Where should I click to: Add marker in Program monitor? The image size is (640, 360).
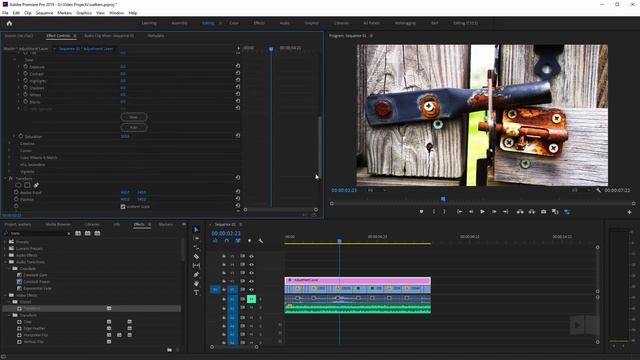click(x=421, y=212)
